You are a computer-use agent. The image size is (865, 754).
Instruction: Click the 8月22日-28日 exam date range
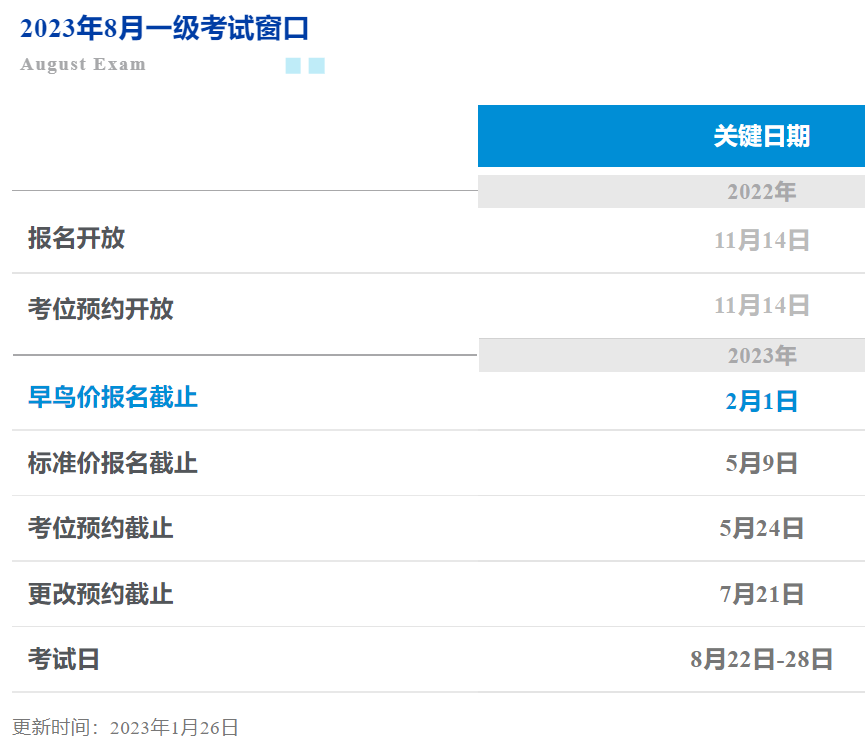(761, 660)
